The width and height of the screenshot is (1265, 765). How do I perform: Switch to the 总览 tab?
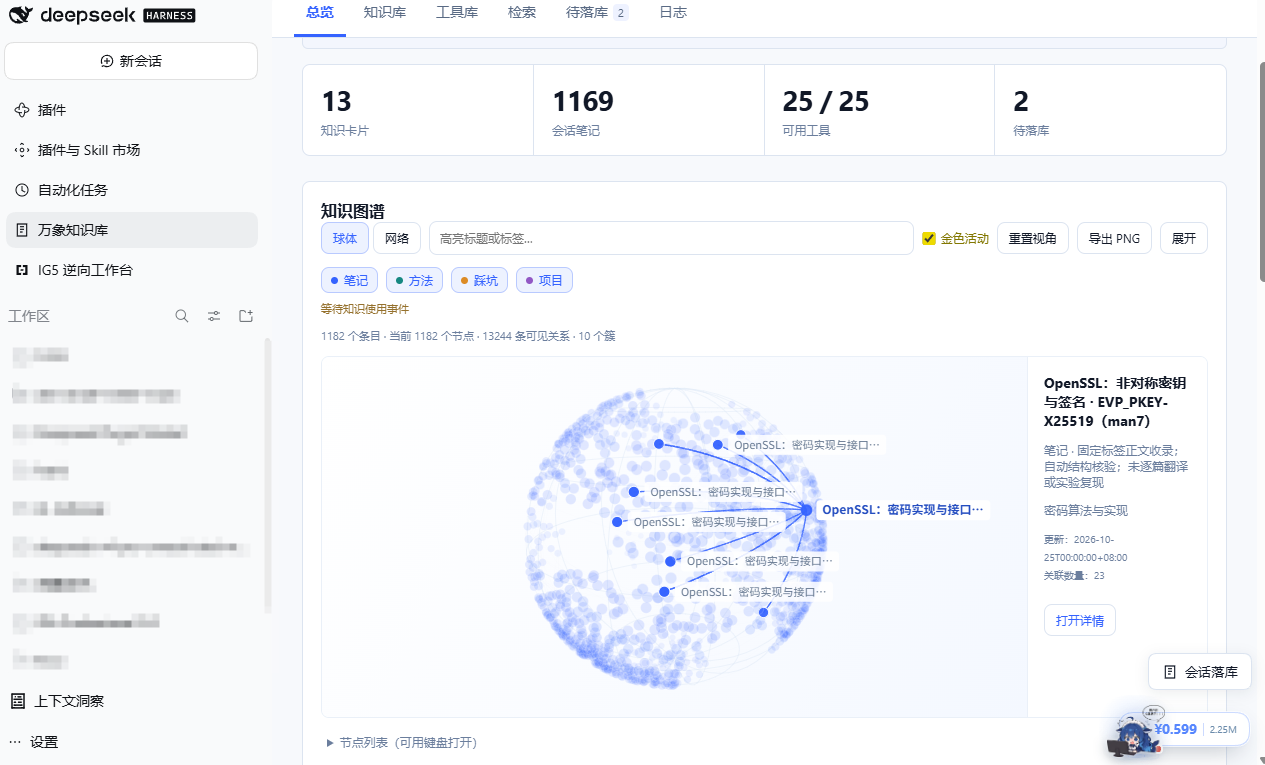[x=320, y=13]
